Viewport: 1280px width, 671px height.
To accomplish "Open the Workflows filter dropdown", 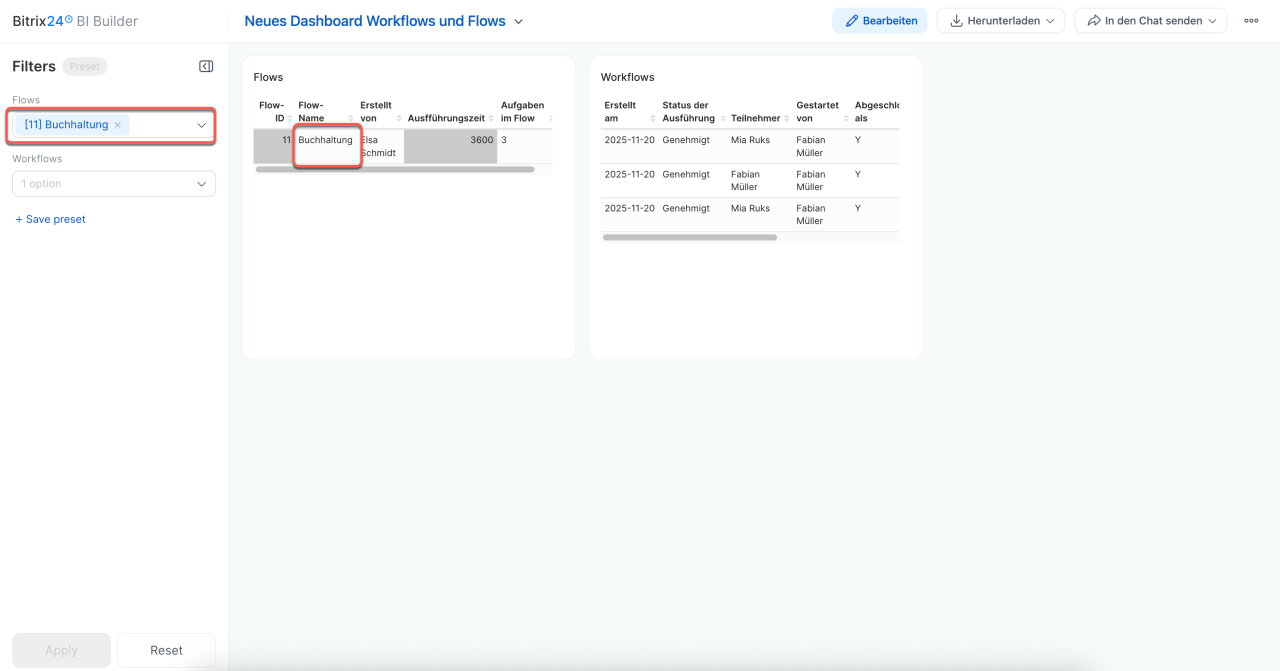I will [x=201, y=184].
